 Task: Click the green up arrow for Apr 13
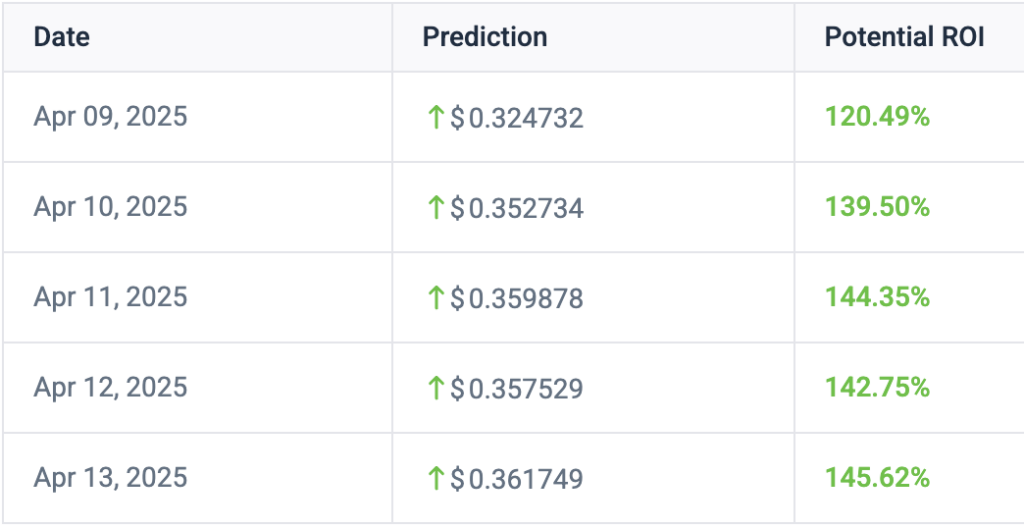point(436,478)
